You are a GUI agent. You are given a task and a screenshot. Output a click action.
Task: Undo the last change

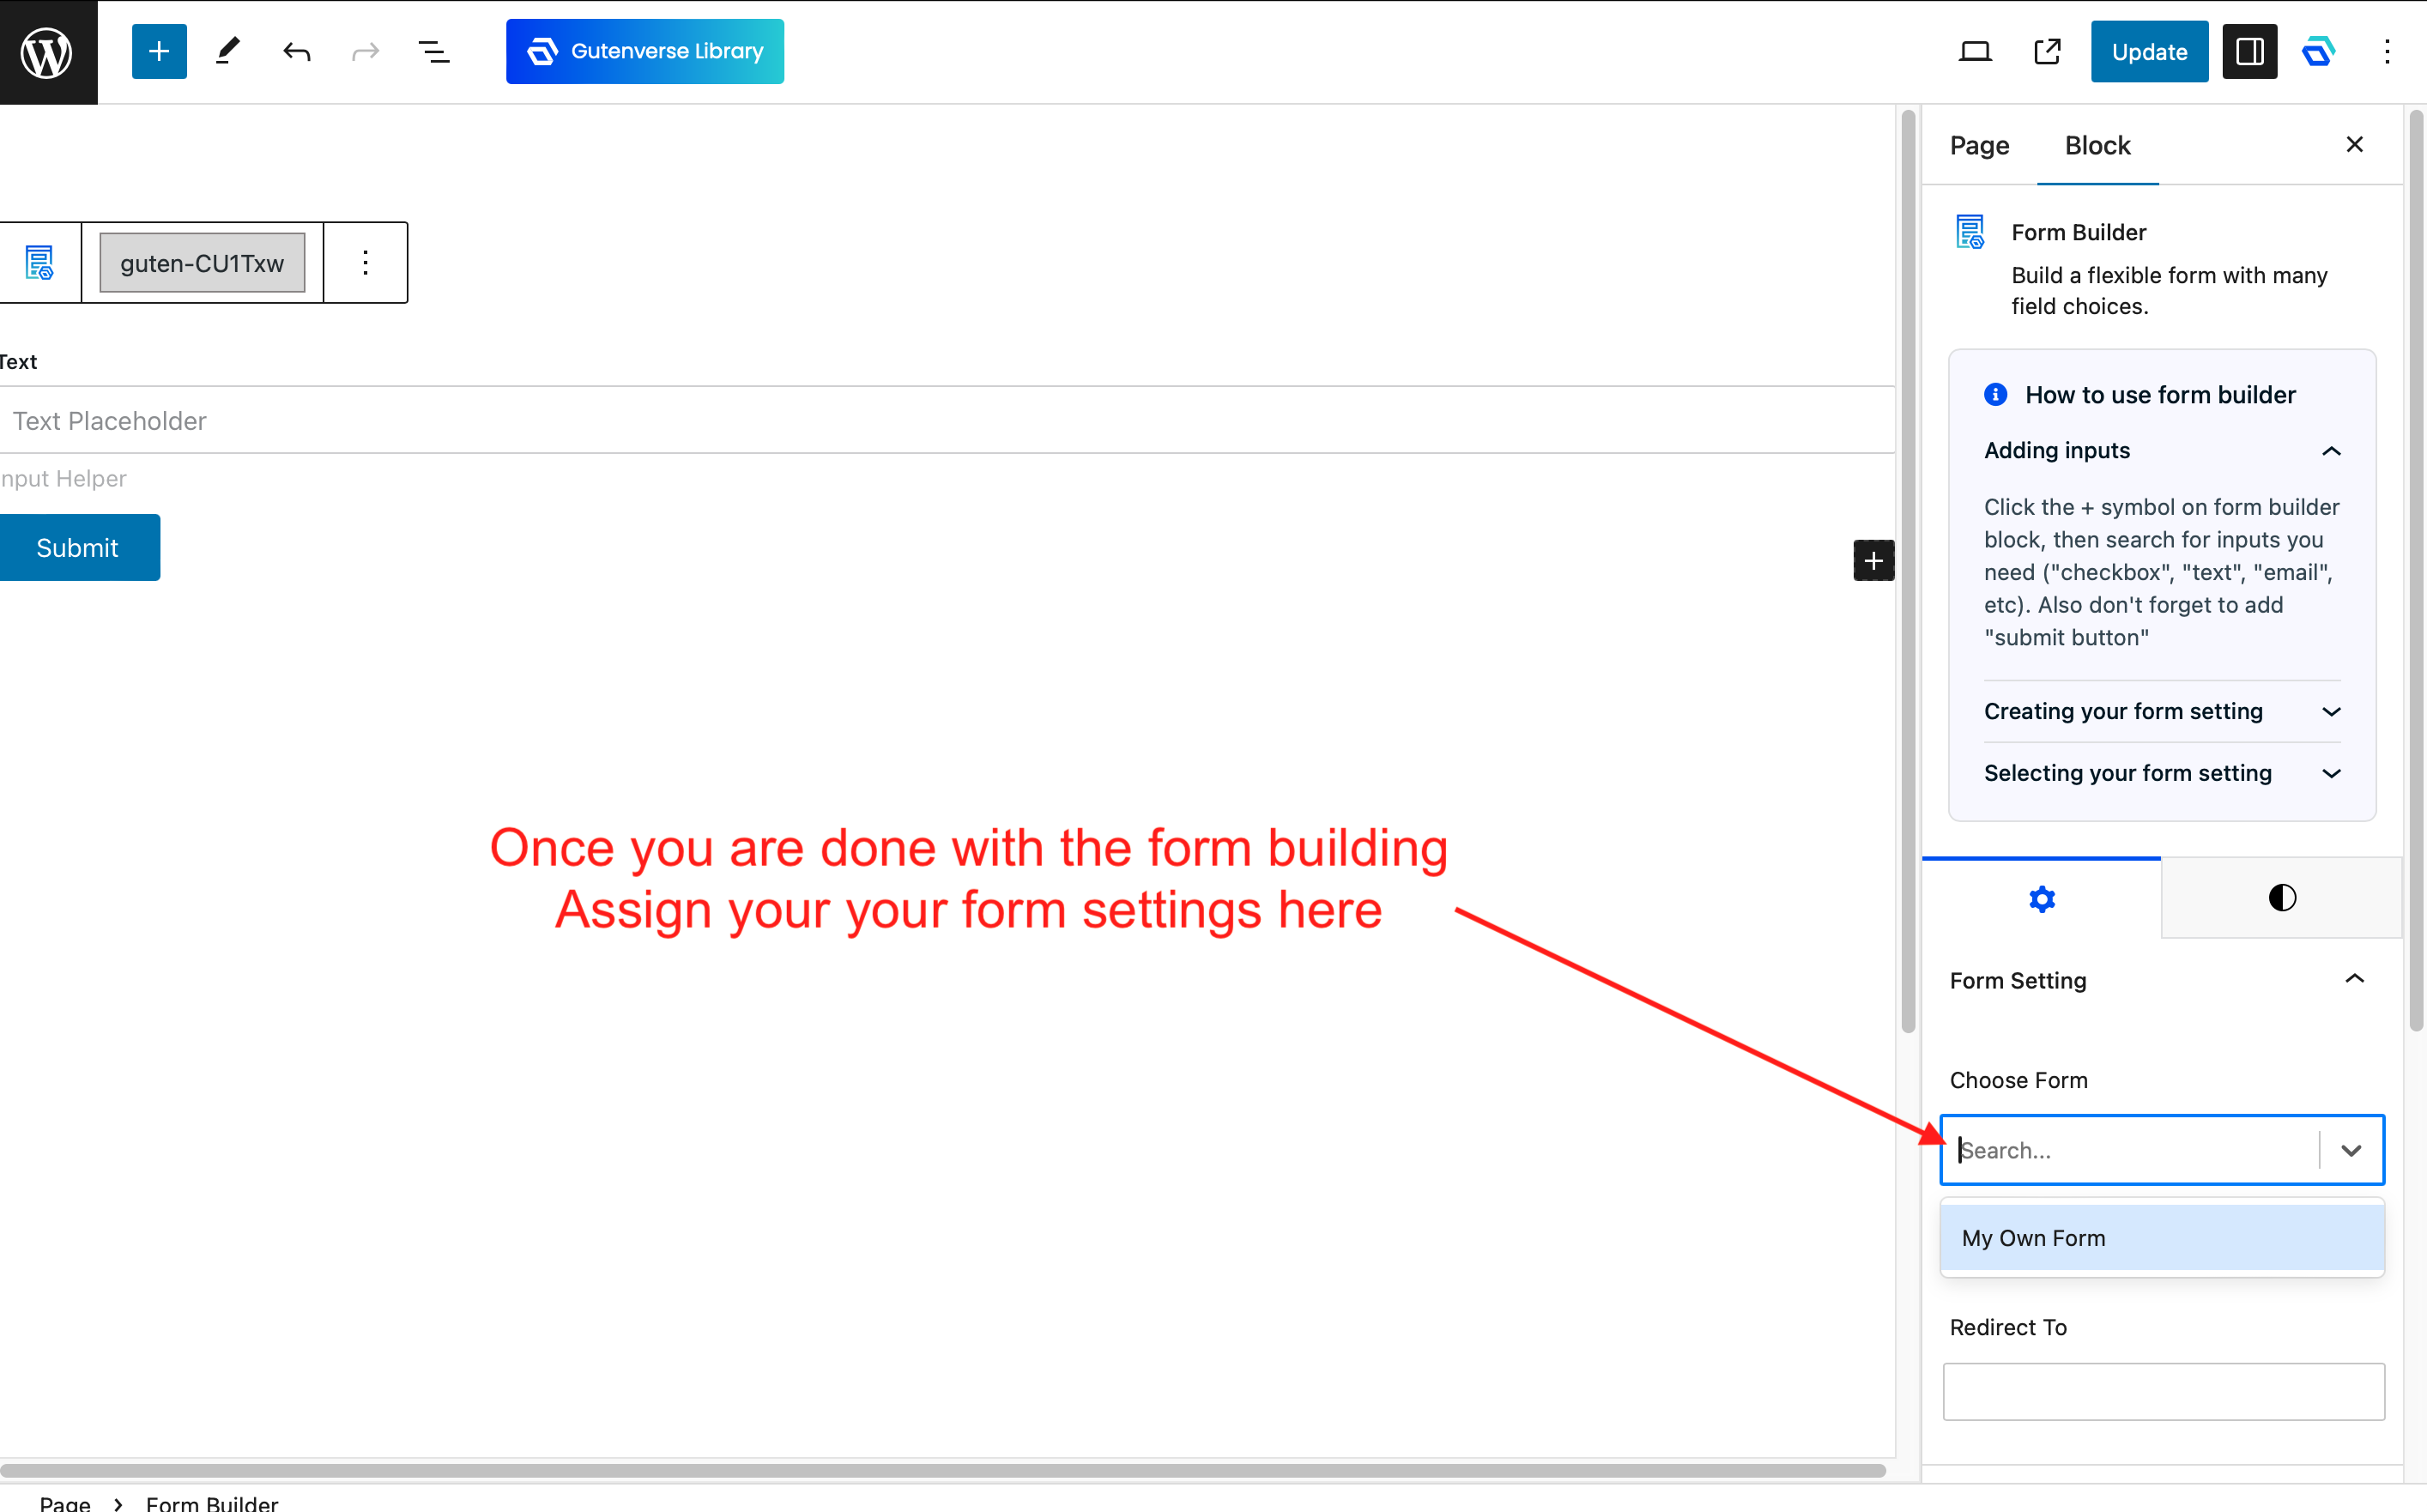pyautogui.click(x=296, y=52)
